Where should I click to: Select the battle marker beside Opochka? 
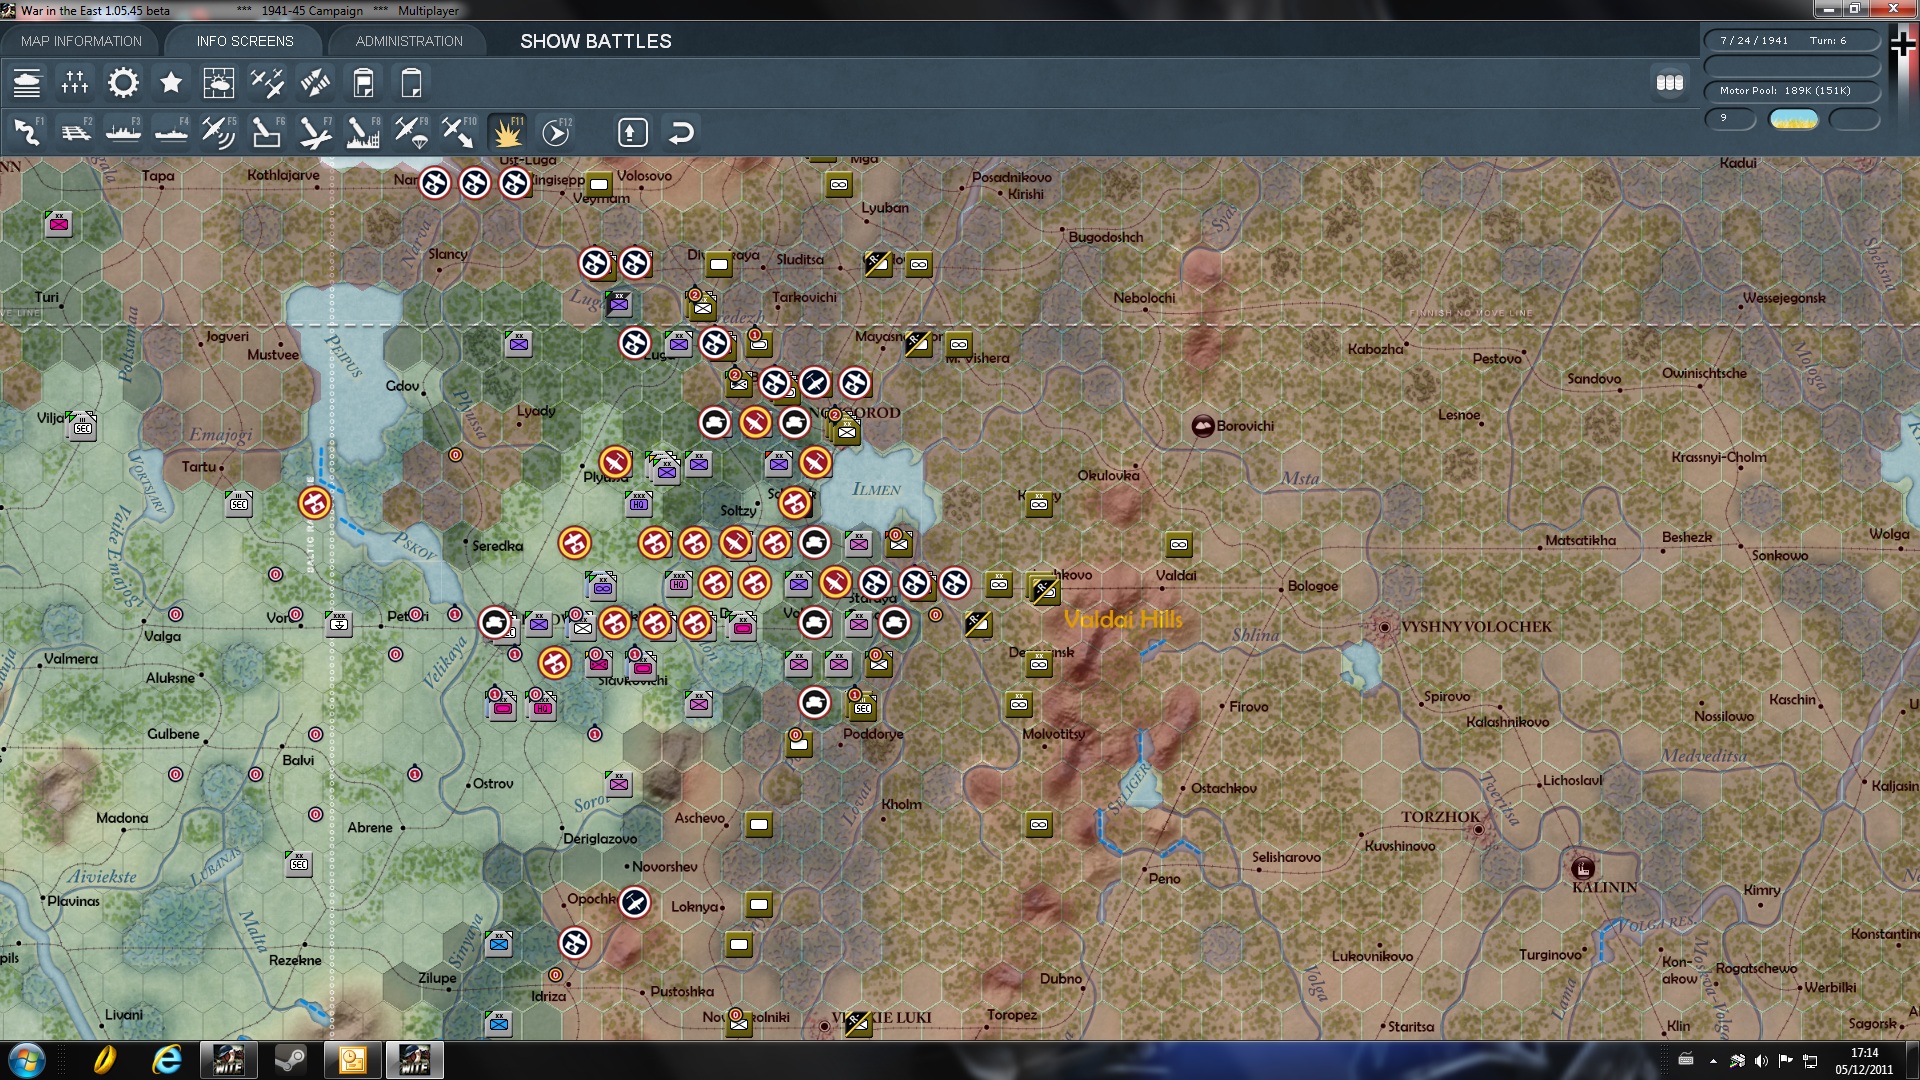[x=634, y=903]
